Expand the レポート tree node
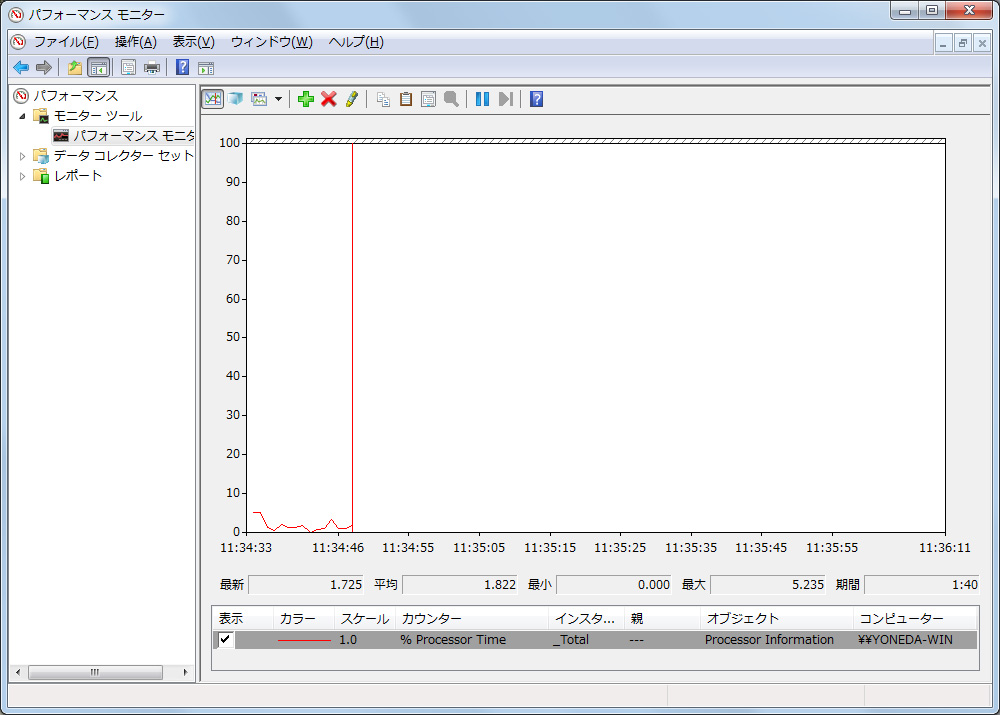Viewport: 1000px width, 715px height. pos(23,176)
